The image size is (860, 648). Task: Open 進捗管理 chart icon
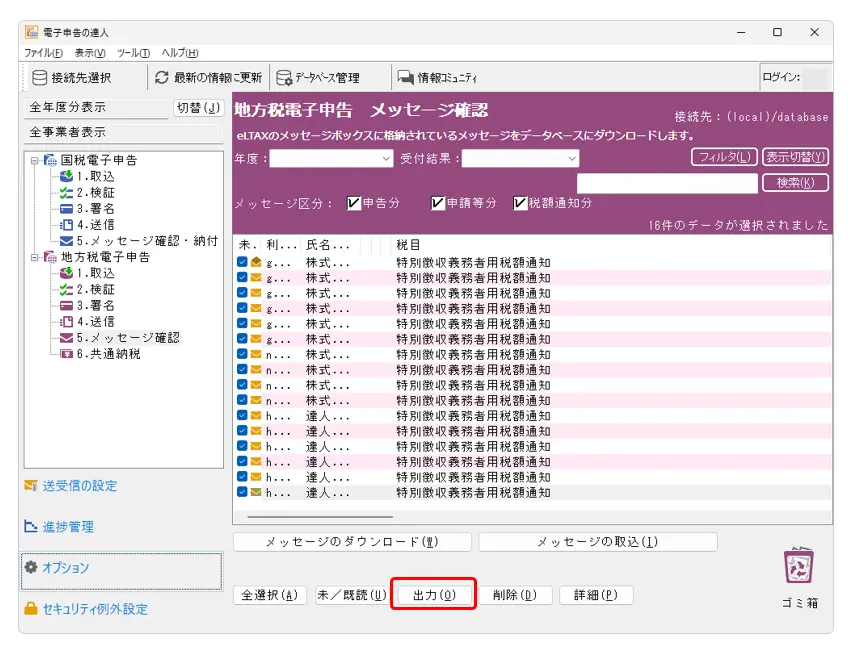31,526
